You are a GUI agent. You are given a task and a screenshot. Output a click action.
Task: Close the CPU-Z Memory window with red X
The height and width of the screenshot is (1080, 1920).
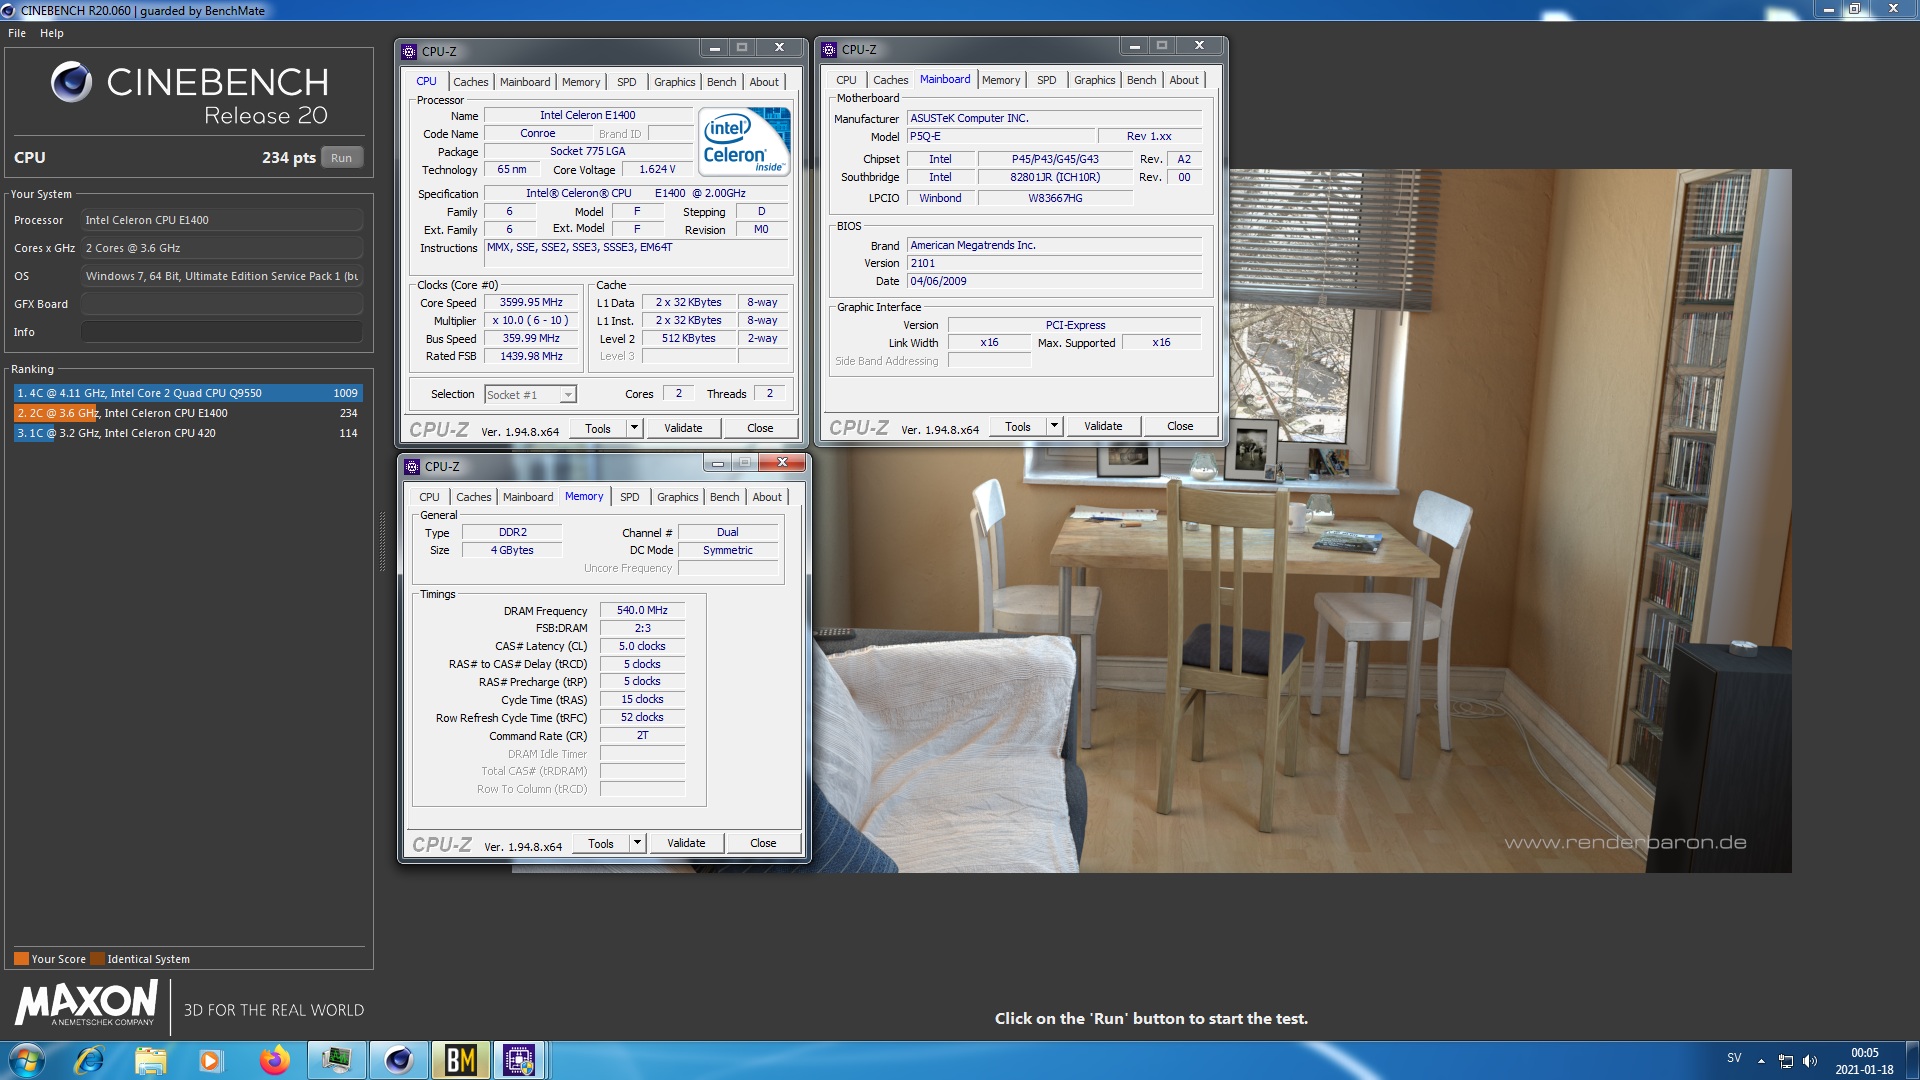[x=783, y=463]
